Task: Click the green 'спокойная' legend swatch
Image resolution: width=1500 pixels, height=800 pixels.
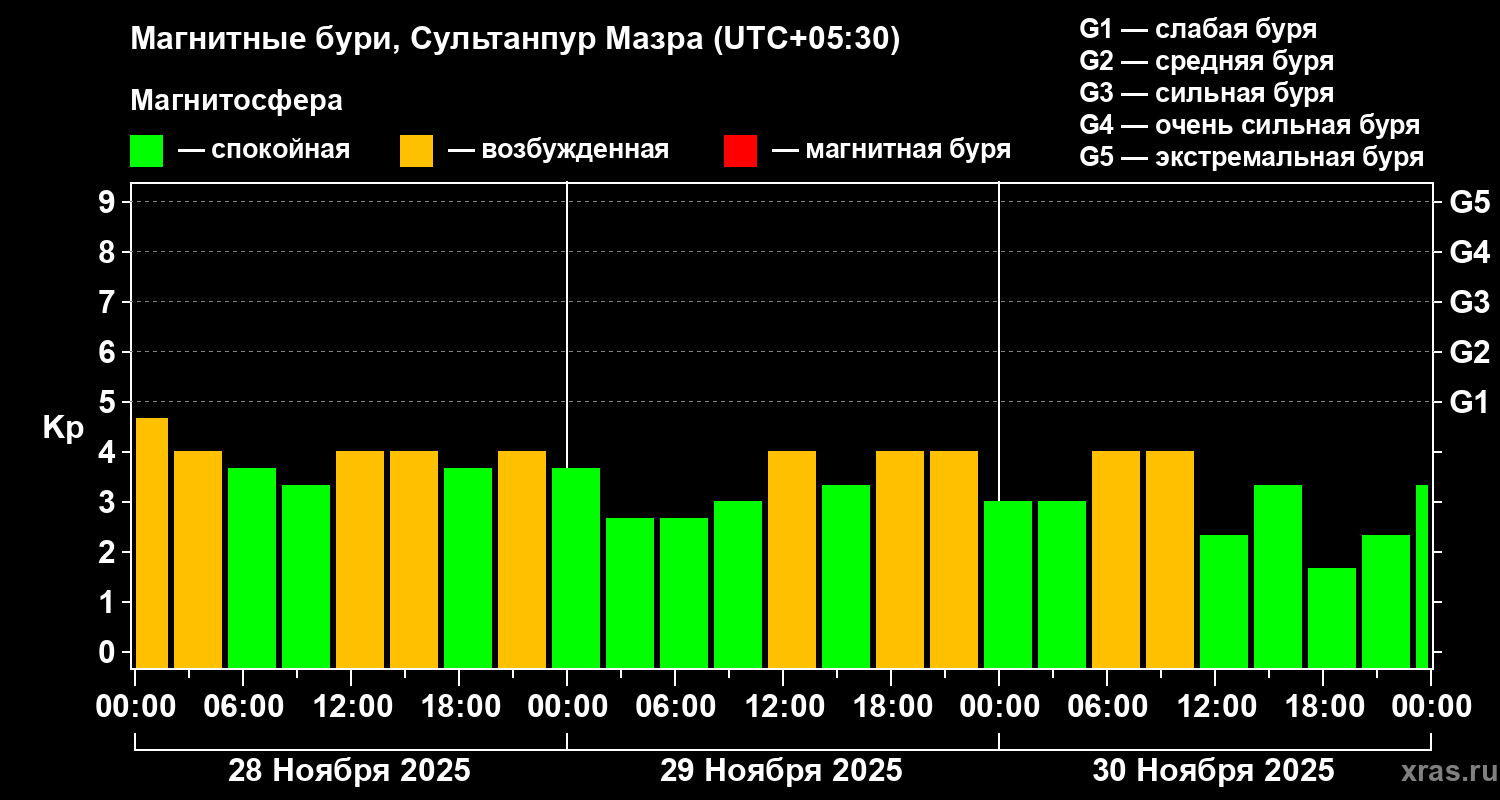Action: [x=146, y=151]
